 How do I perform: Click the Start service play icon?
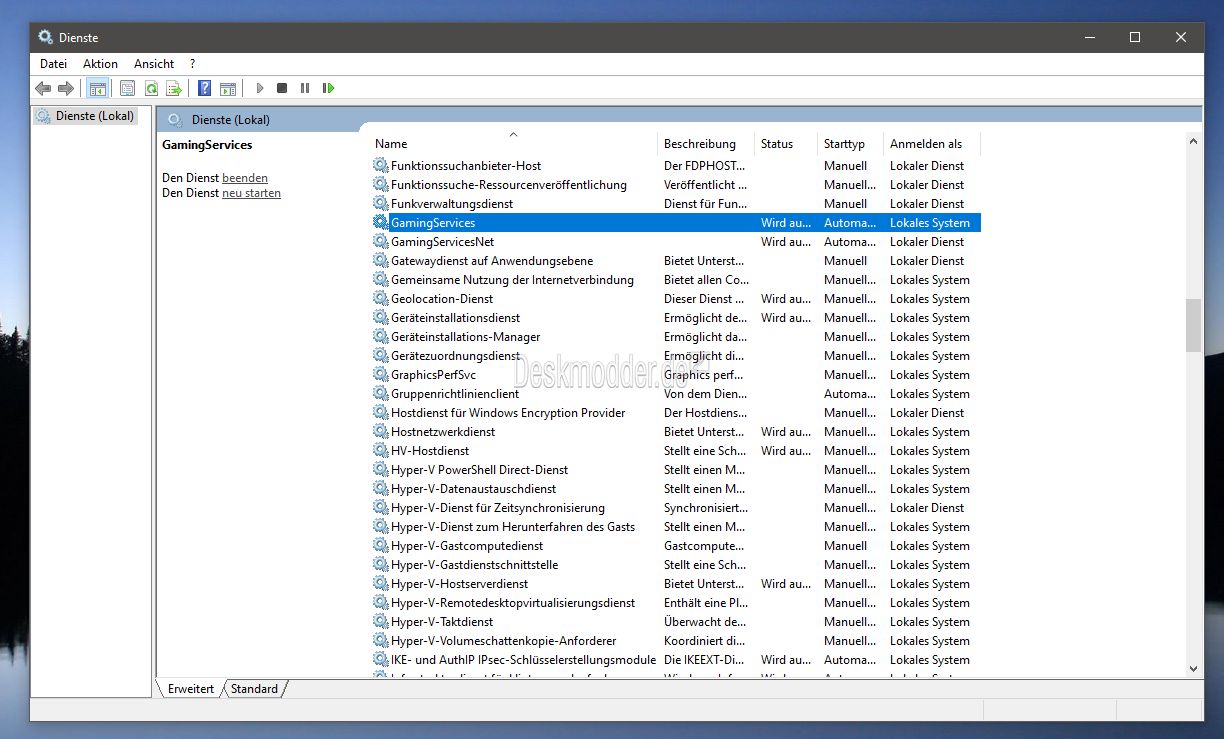[x=260, y=88]
